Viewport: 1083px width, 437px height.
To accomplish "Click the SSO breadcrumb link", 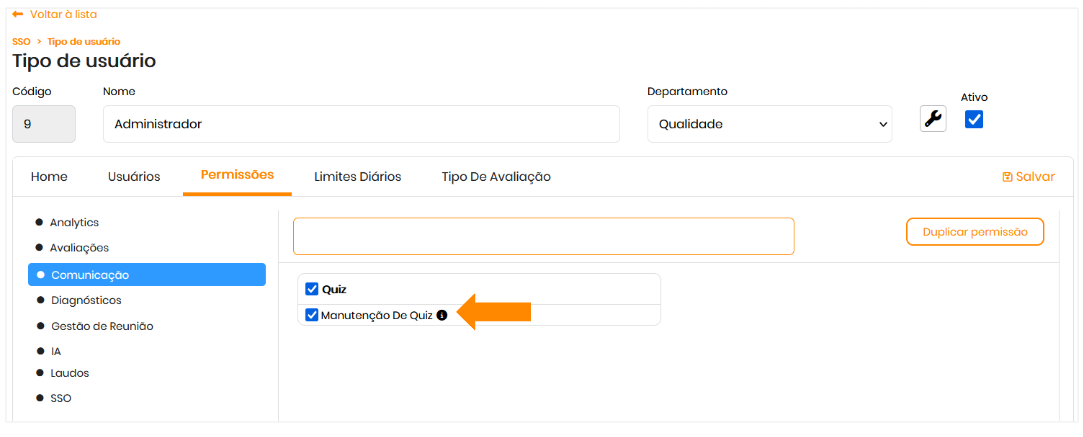I will [x=20, y=41].
